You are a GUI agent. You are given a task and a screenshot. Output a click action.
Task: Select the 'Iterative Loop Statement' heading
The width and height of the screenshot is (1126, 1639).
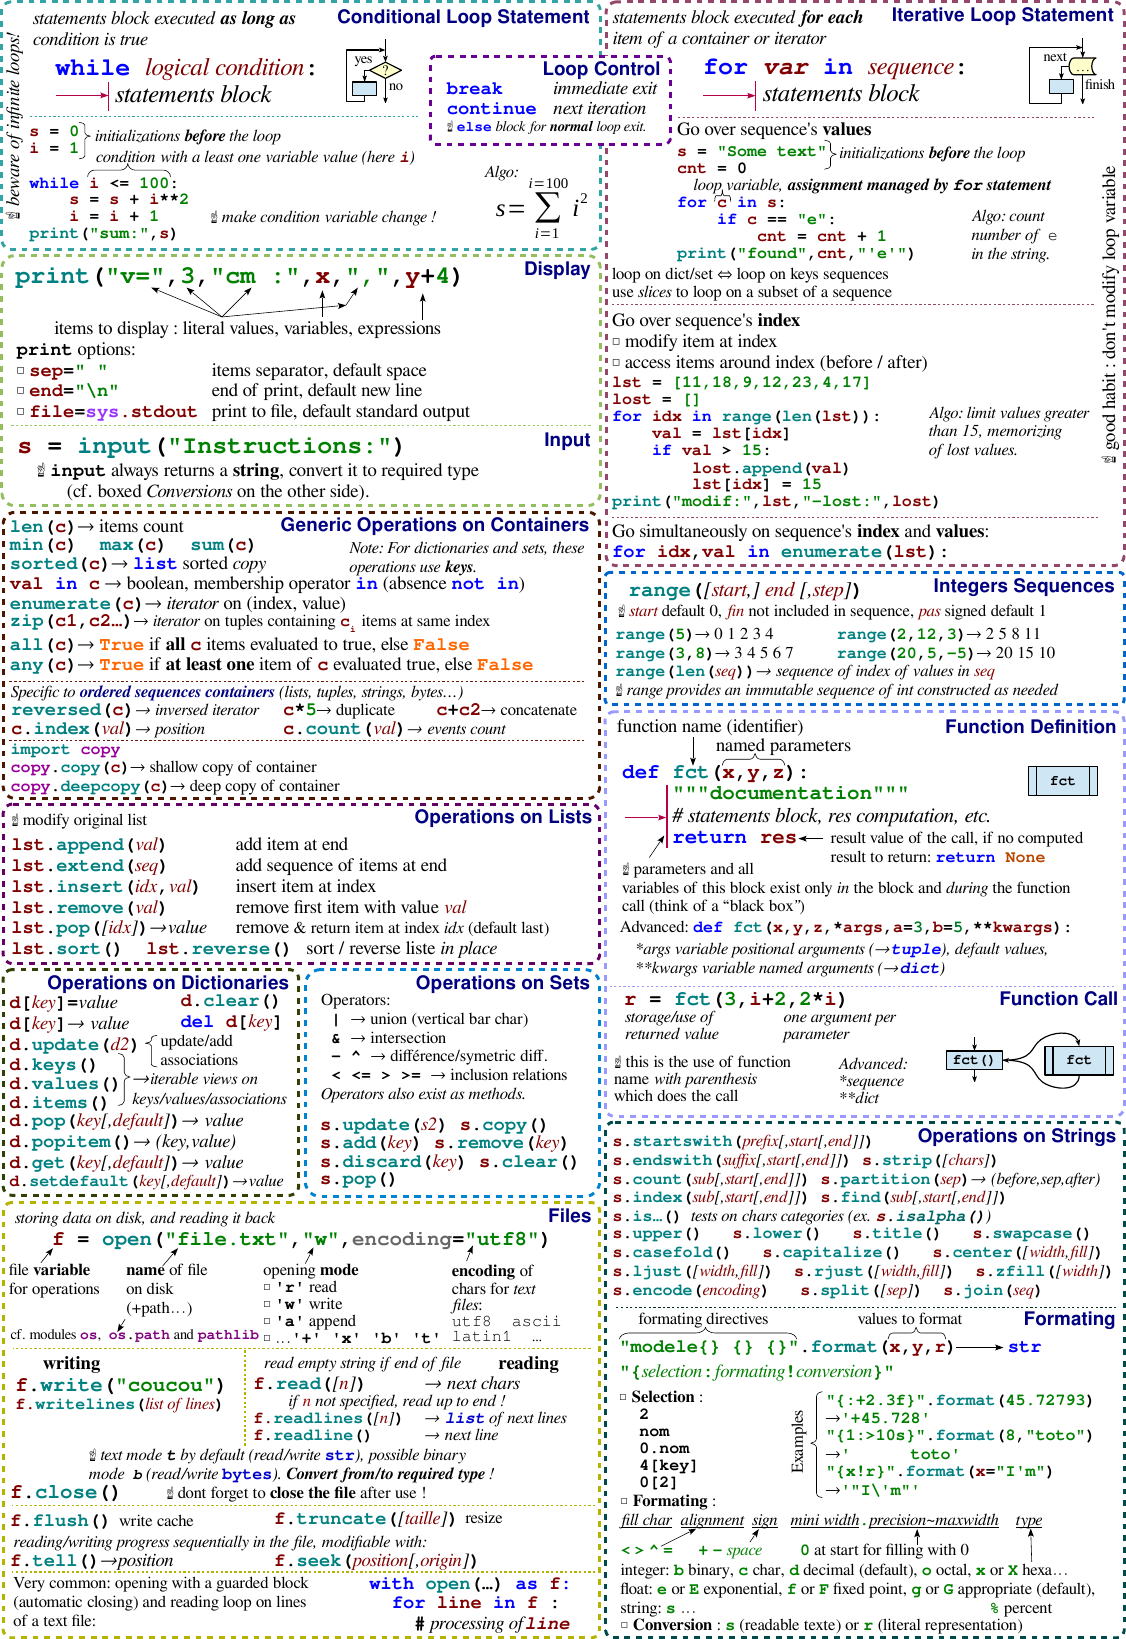(1002, 15)
